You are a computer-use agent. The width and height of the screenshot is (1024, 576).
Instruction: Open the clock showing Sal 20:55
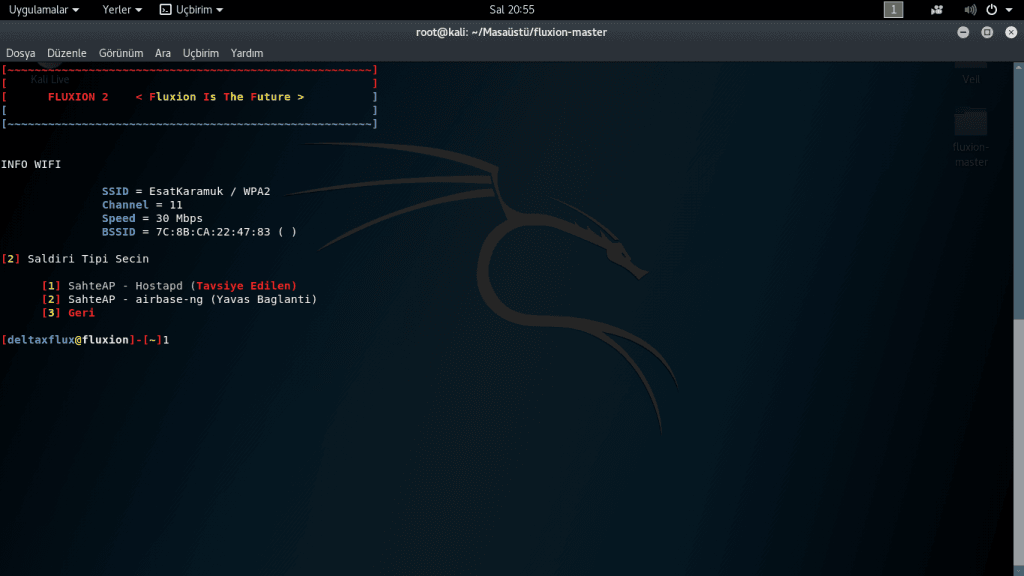click(511, 10)
